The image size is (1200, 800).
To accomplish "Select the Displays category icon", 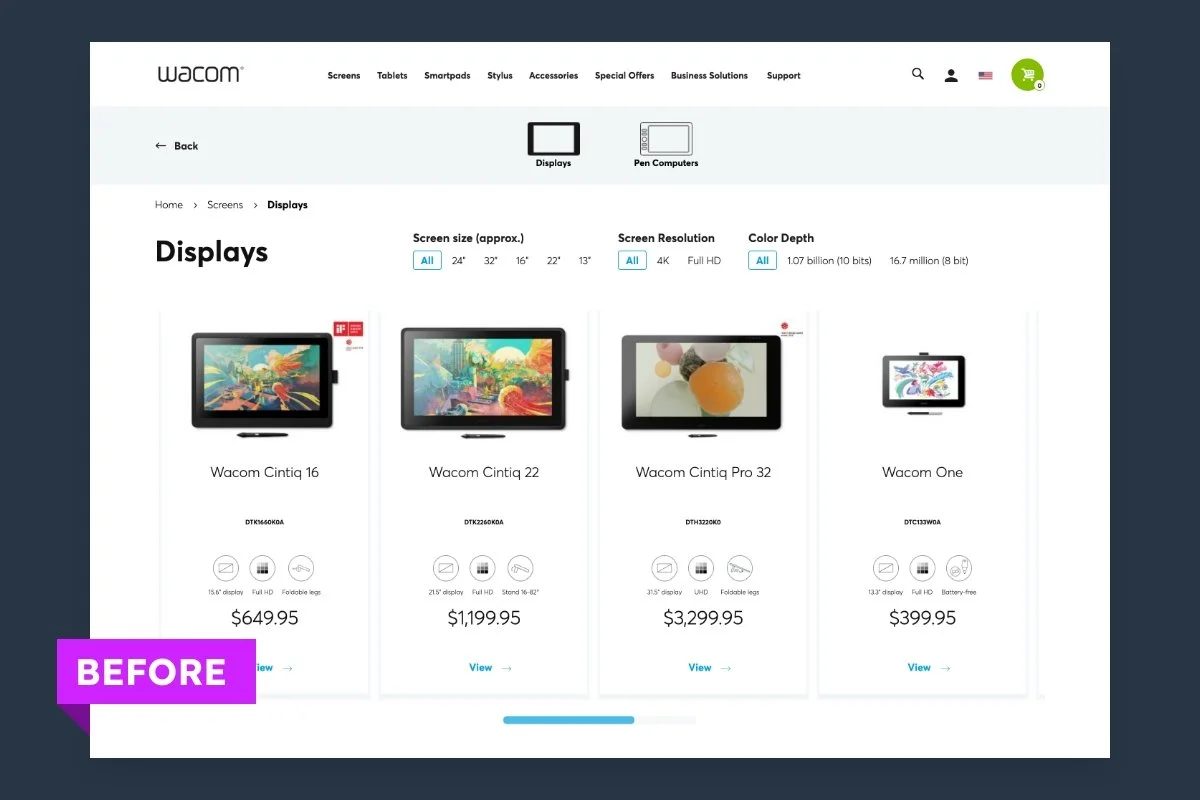I will tap(553, 139).
